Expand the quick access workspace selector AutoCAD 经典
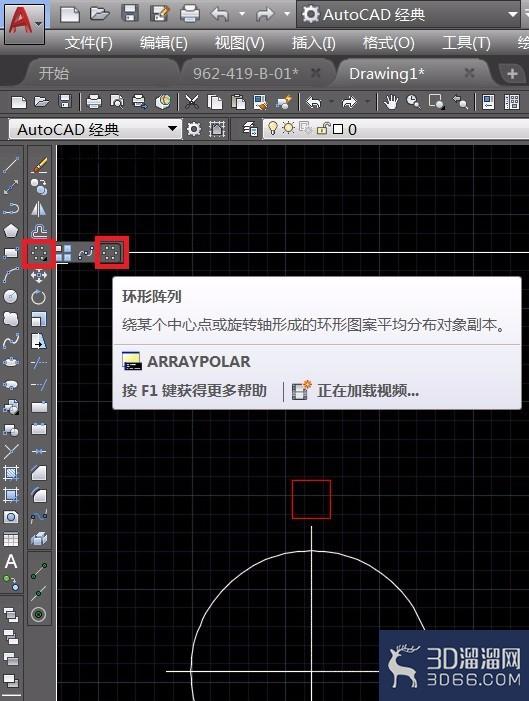Image resolution: width=529 pixels, height=701 pixels. pos(409,14)
